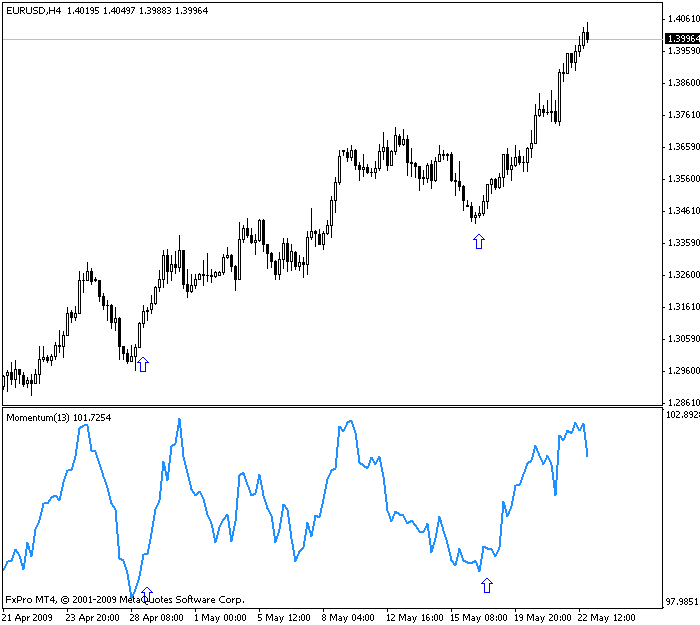The width and height of the screenshot is (700, 625).
Task: Click the Momentum scale value 97.9851
Action: [683, 602]
